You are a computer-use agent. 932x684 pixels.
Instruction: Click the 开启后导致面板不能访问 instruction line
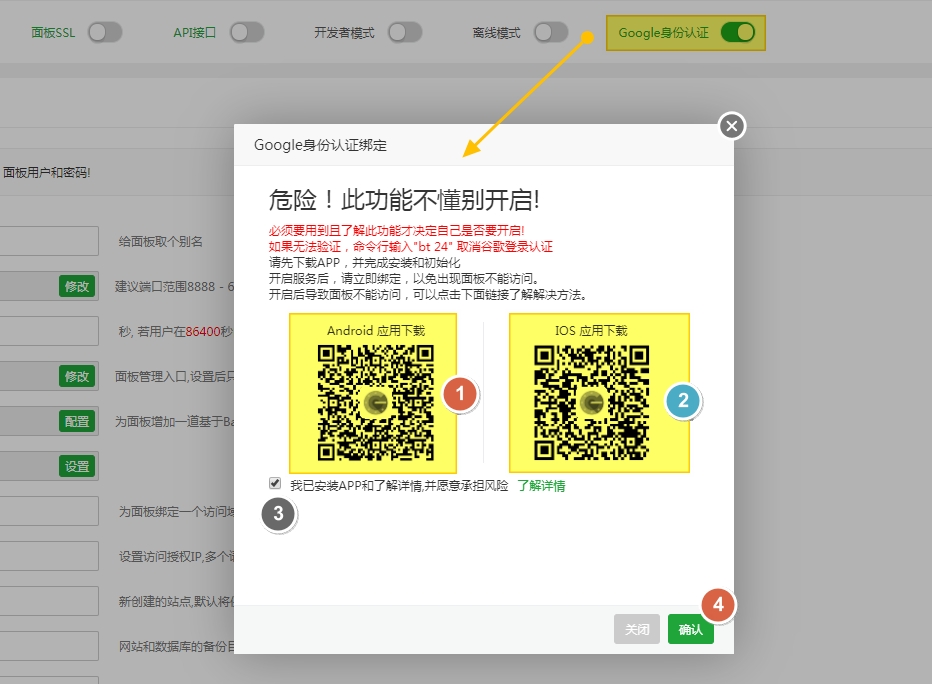pyautogui.click(x=428, y=295)
